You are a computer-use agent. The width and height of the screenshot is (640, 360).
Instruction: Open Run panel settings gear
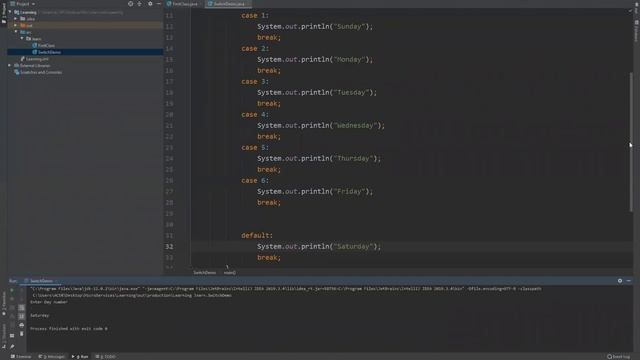pyautogui.click(x=620, y=281)
